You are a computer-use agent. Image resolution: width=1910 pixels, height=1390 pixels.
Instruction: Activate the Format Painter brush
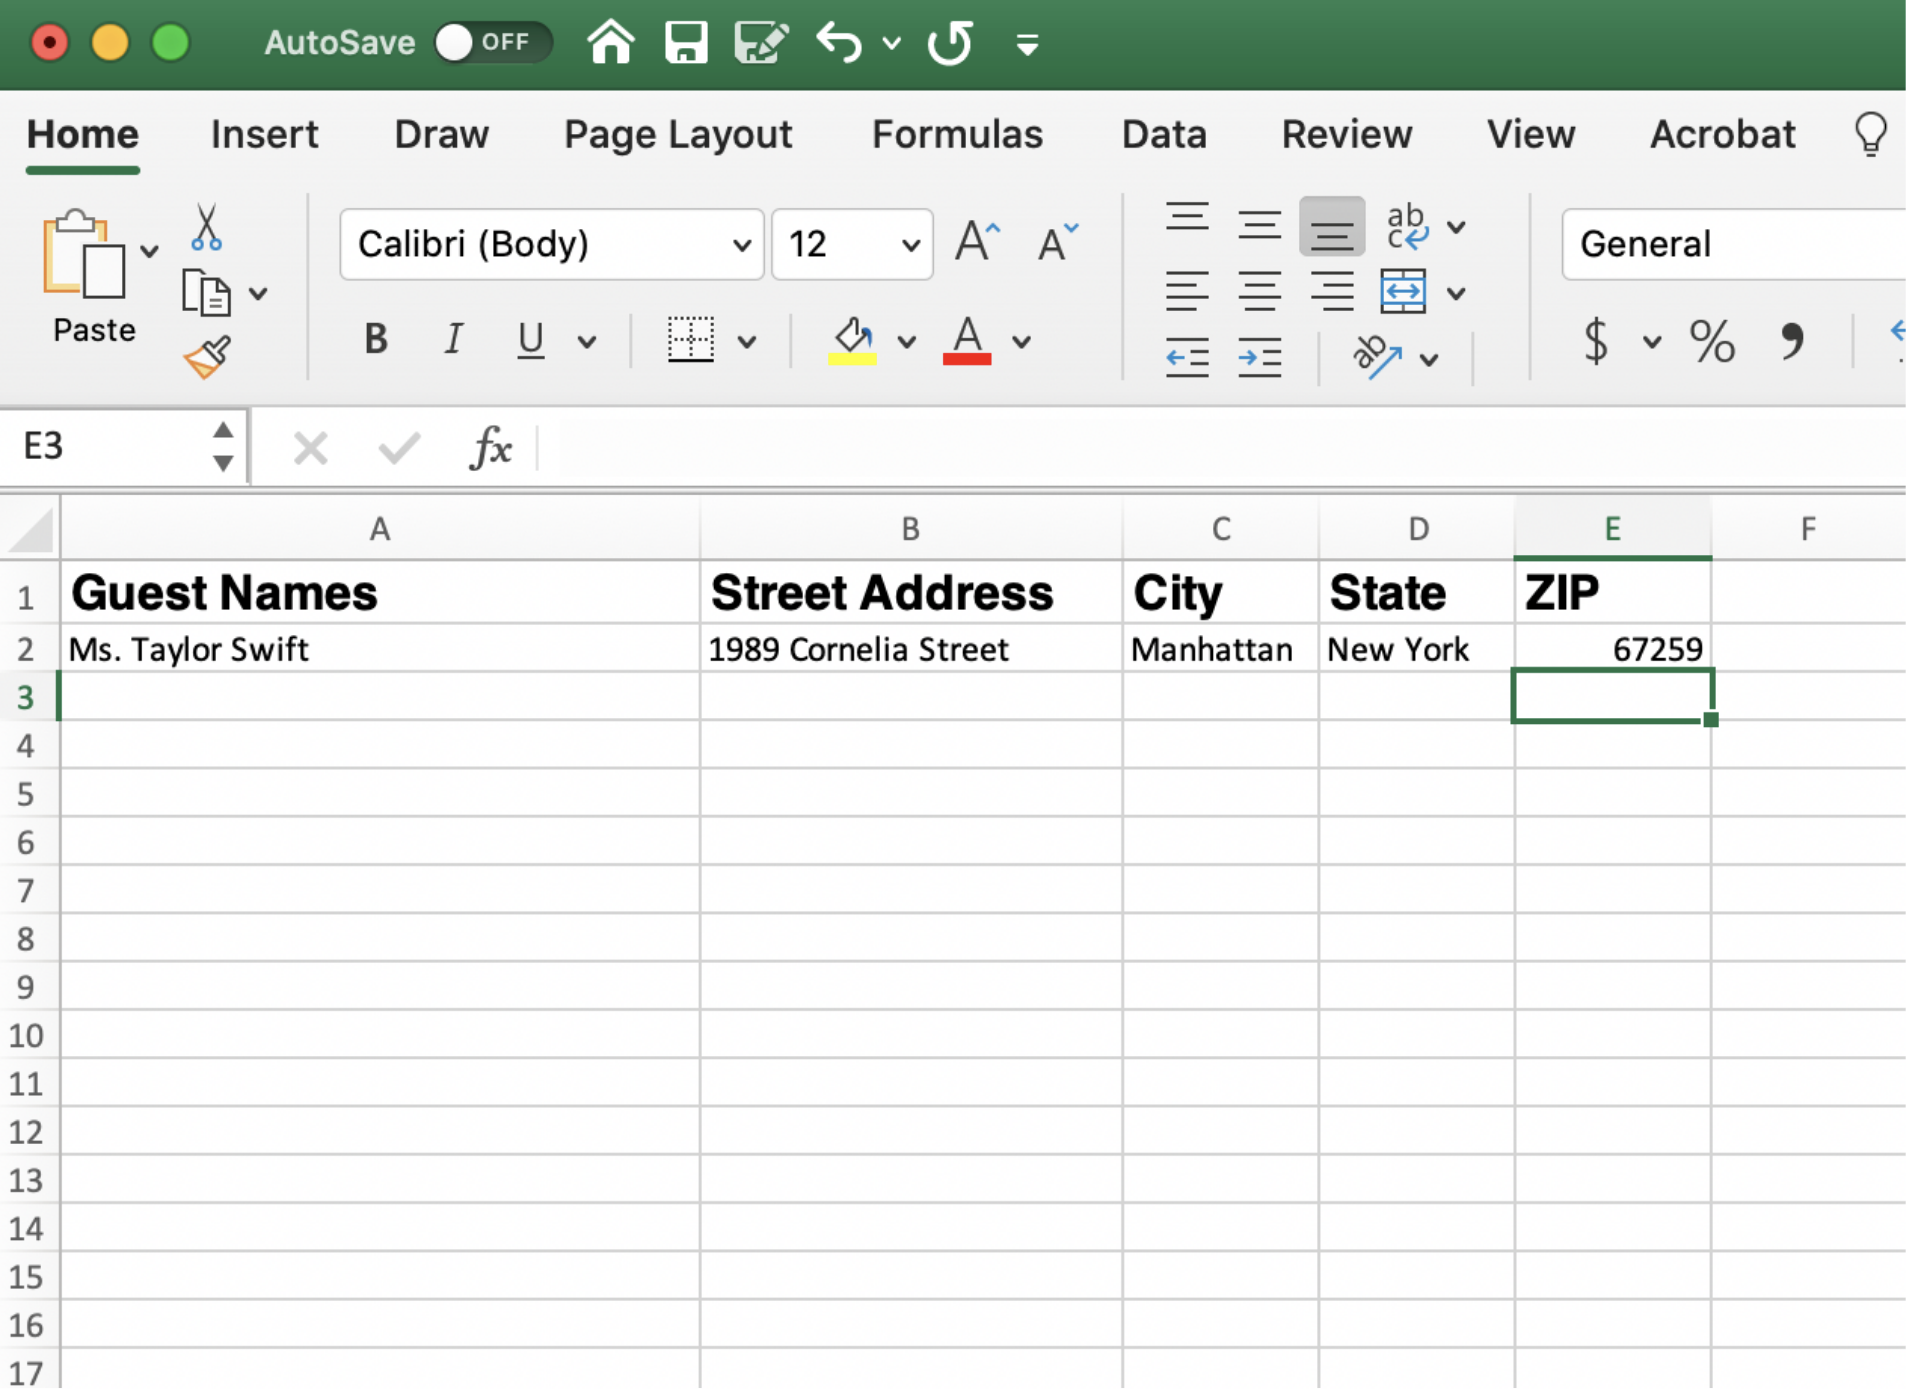pos(207,356)
